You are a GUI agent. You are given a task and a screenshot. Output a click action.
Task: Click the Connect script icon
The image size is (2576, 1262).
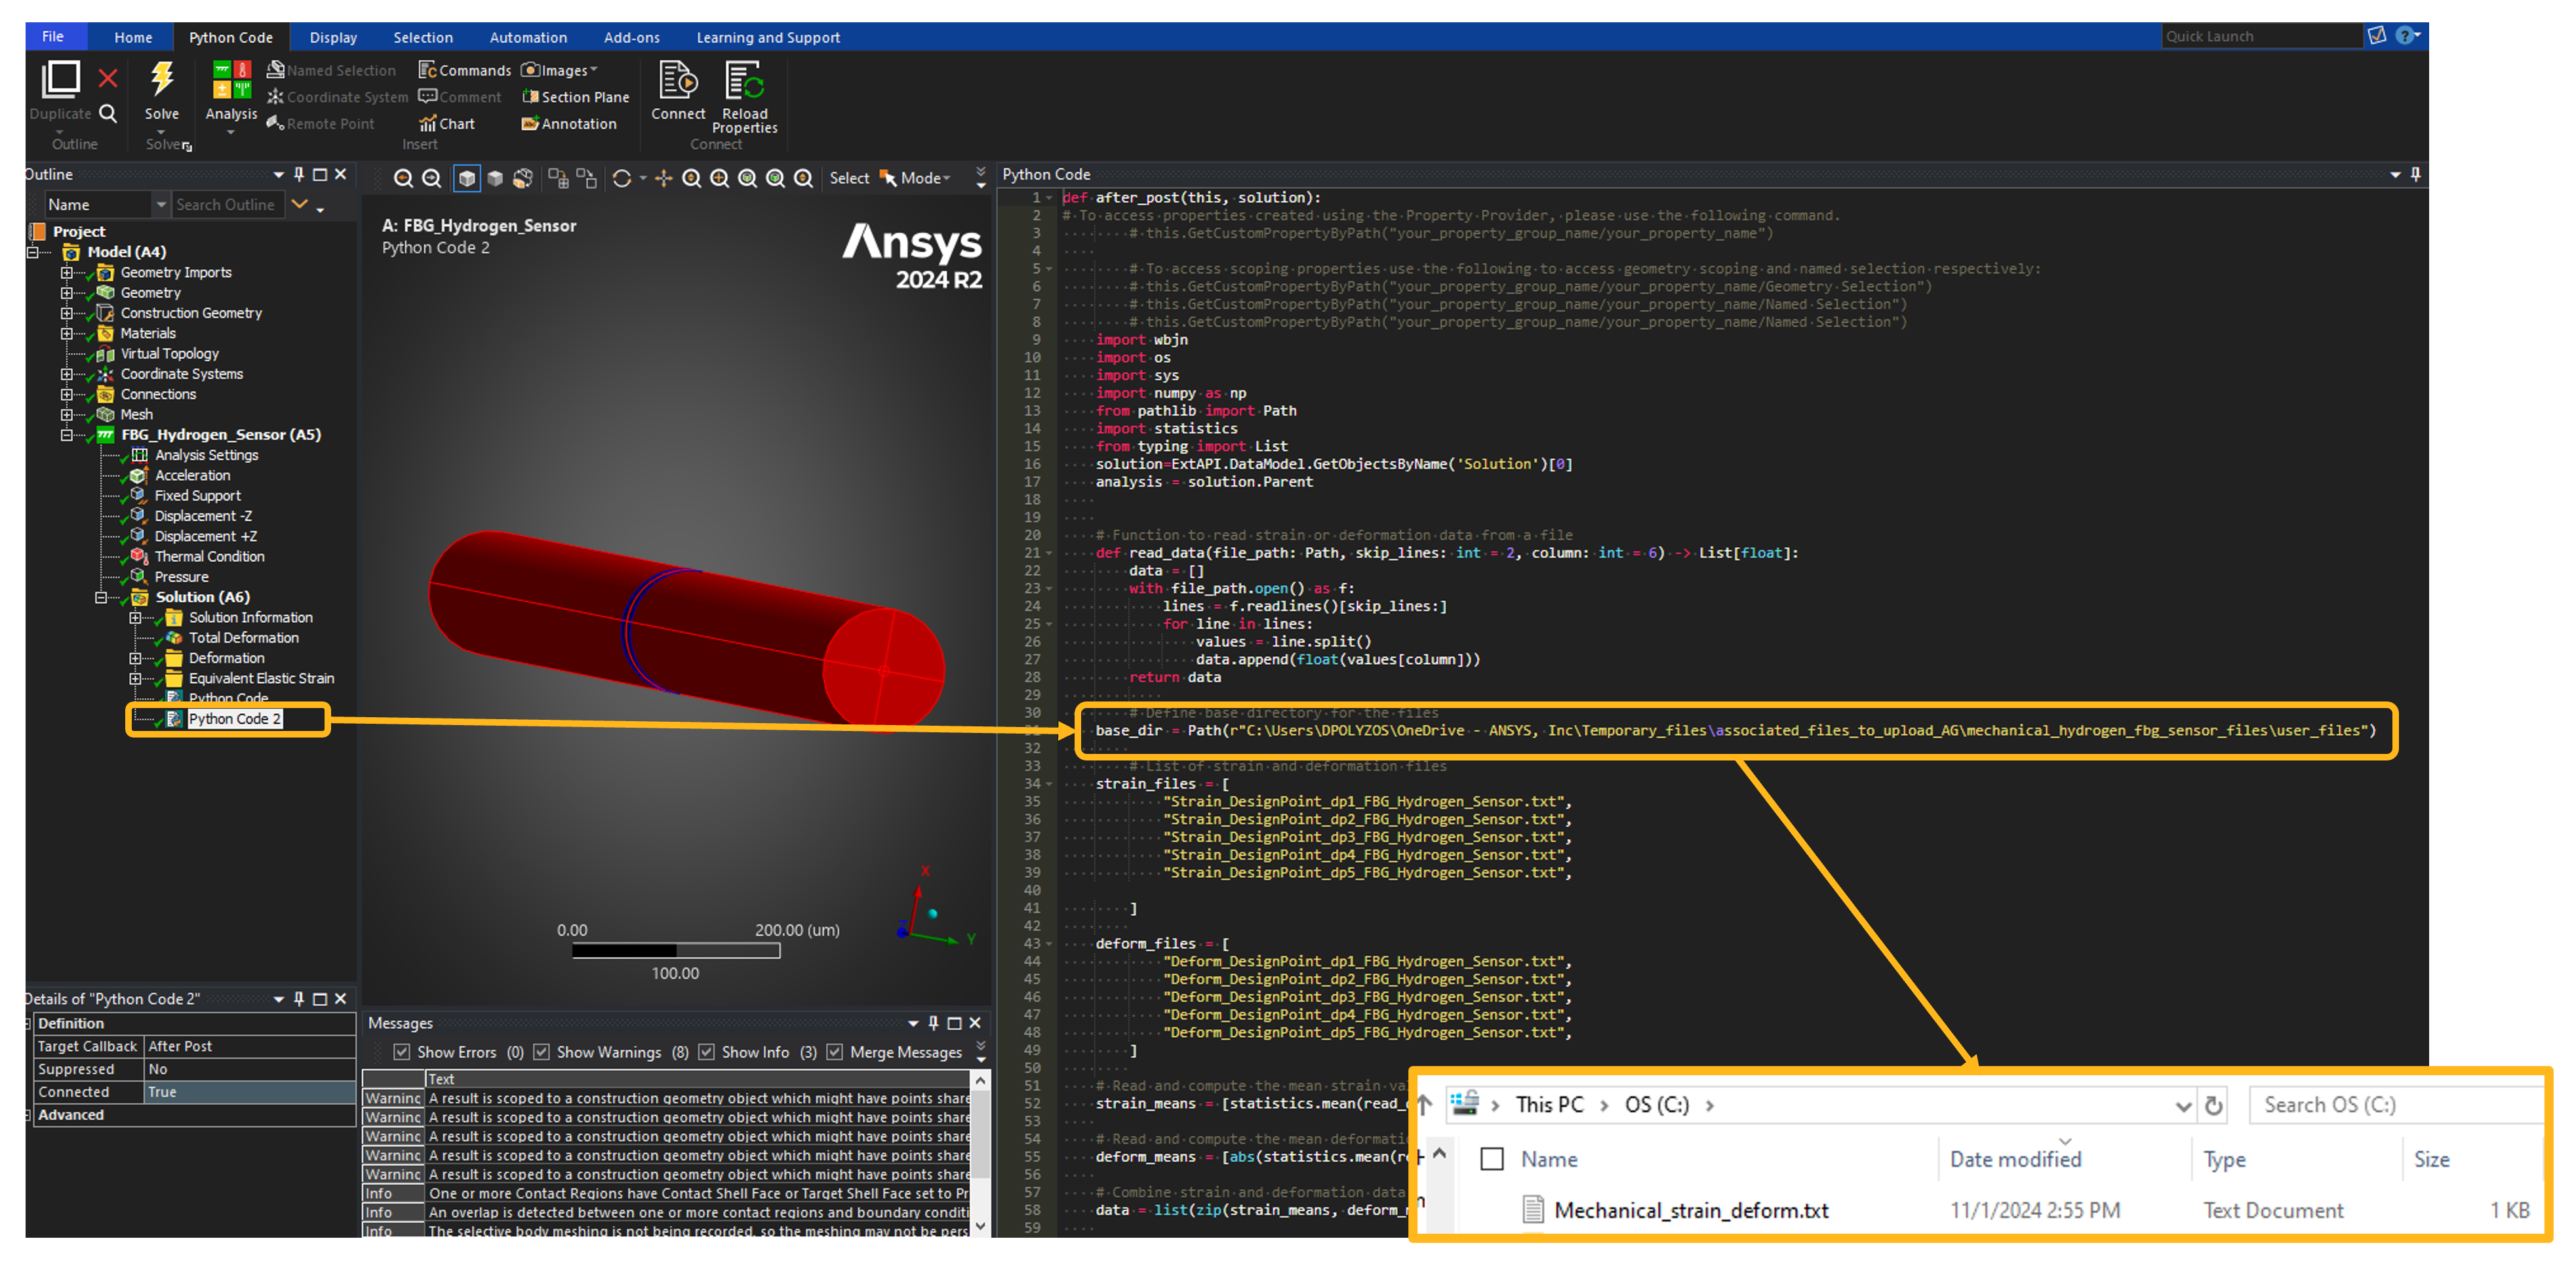click(x=677, y=80)
